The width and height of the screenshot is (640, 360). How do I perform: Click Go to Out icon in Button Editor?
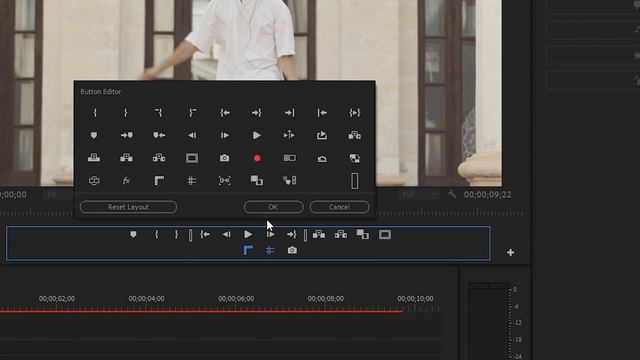257,113
